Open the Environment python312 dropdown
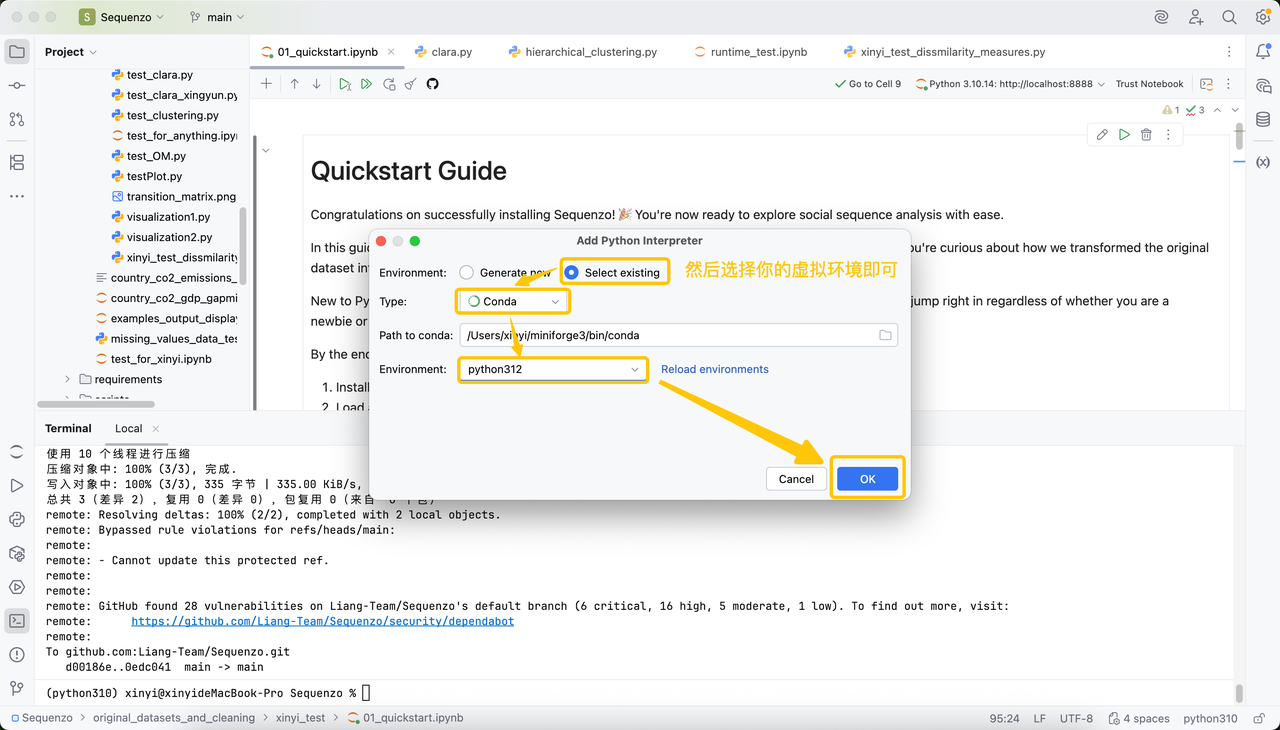This screenshot has height=730, width=1280. point(552,369)
